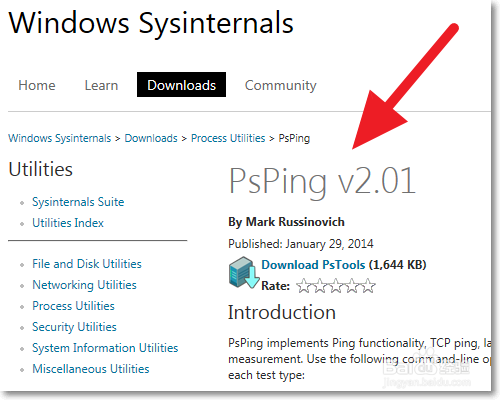Image resolution: width=500 pixels, height=400 pixels.
Task: Click Windows Sysinternals breadcrumb link
Action: (60, 138)
